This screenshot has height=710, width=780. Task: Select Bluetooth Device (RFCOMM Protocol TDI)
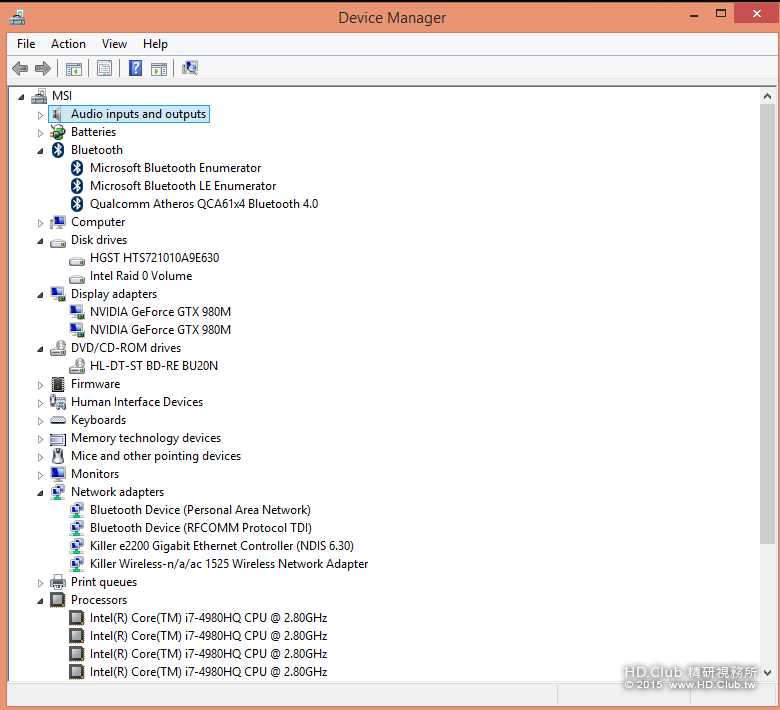tap(201, 528)
